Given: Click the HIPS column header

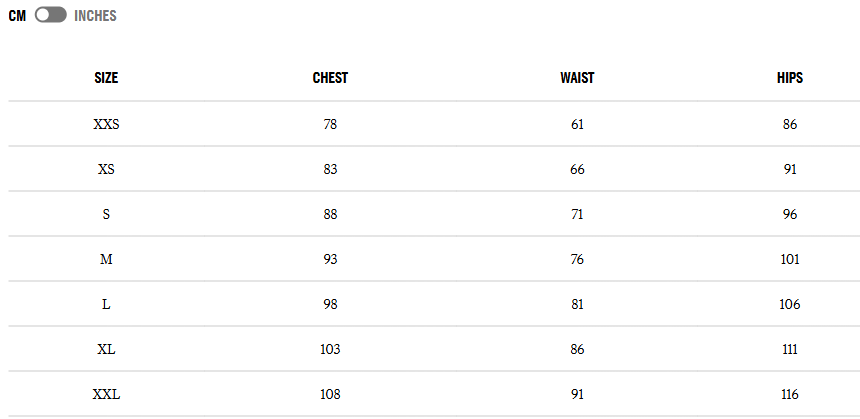Looking at the screenshot, I should 790,78.
